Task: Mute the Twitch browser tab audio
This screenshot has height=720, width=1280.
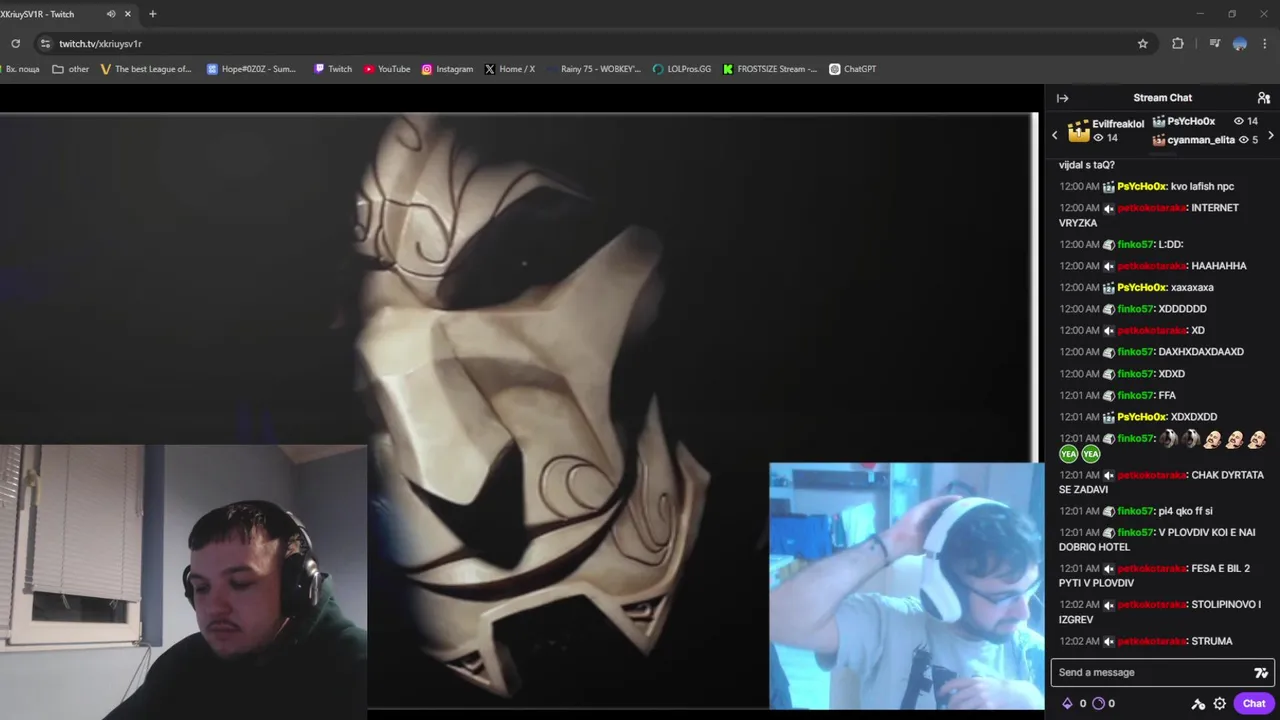Action: point(111,14)
